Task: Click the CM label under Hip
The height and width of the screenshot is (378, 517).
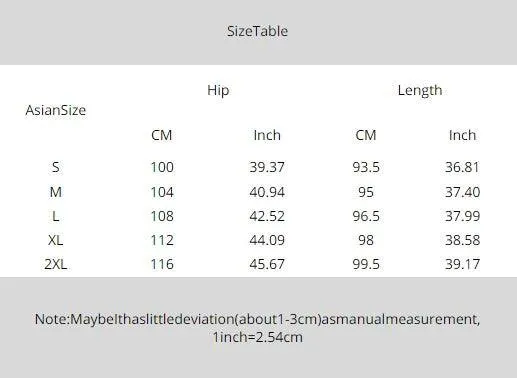Action: [162, 135]
